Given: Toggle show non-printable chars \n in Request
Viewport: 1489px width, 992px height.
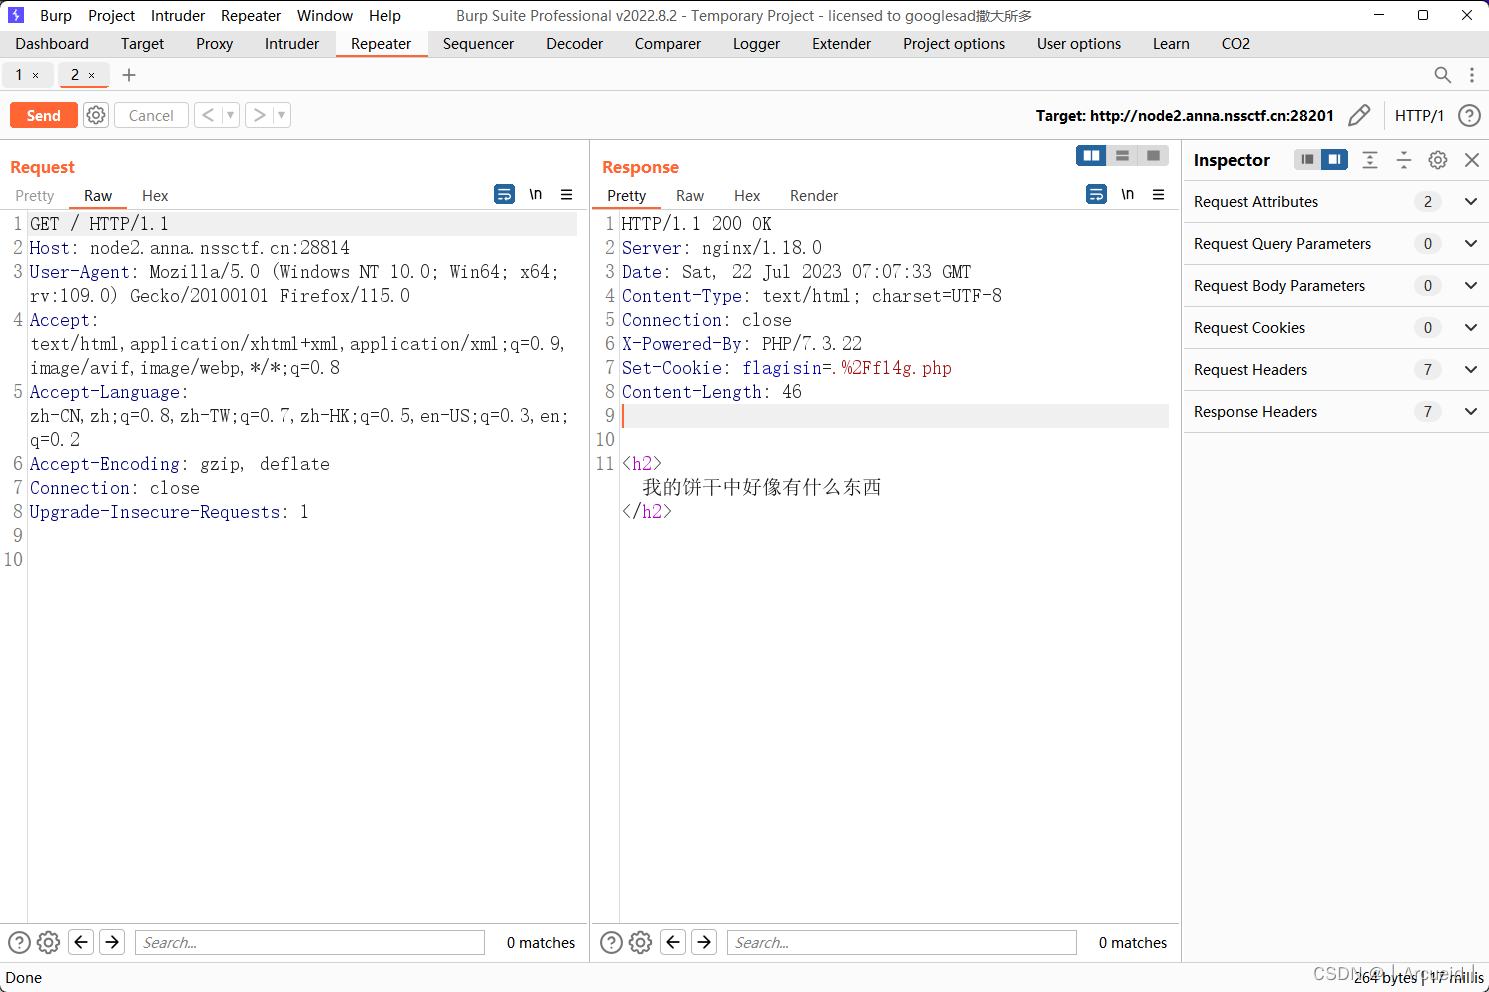Looking at the screenshot, I should 536,194.
